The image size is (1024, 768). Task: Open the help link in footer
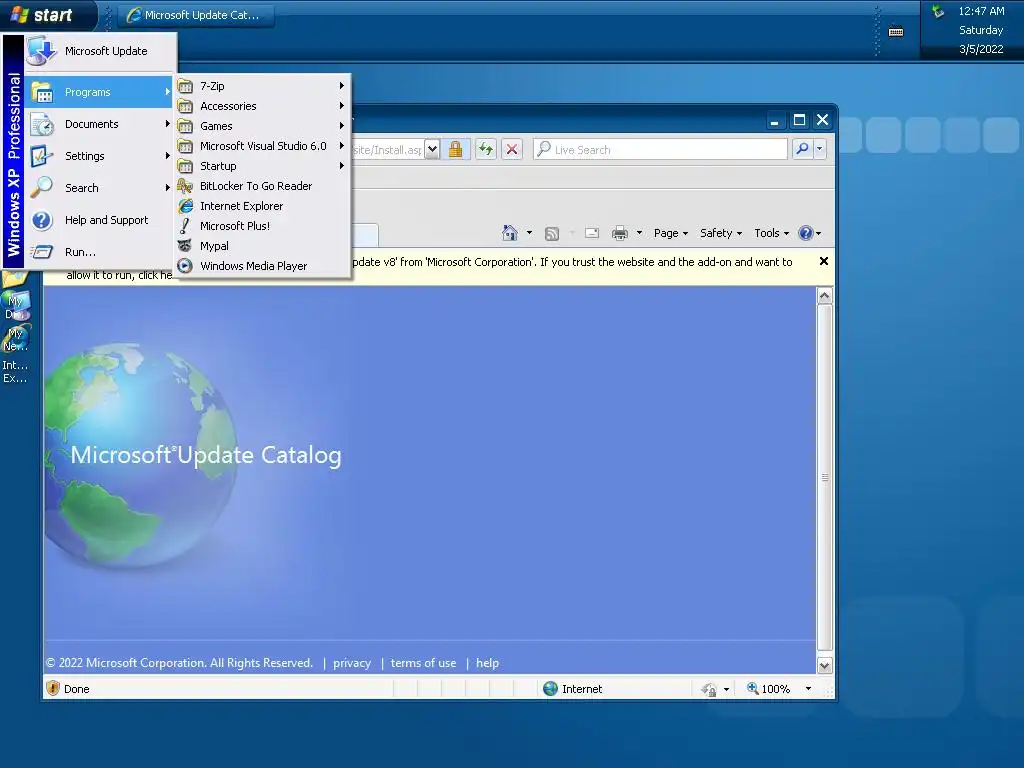[487, 663]
